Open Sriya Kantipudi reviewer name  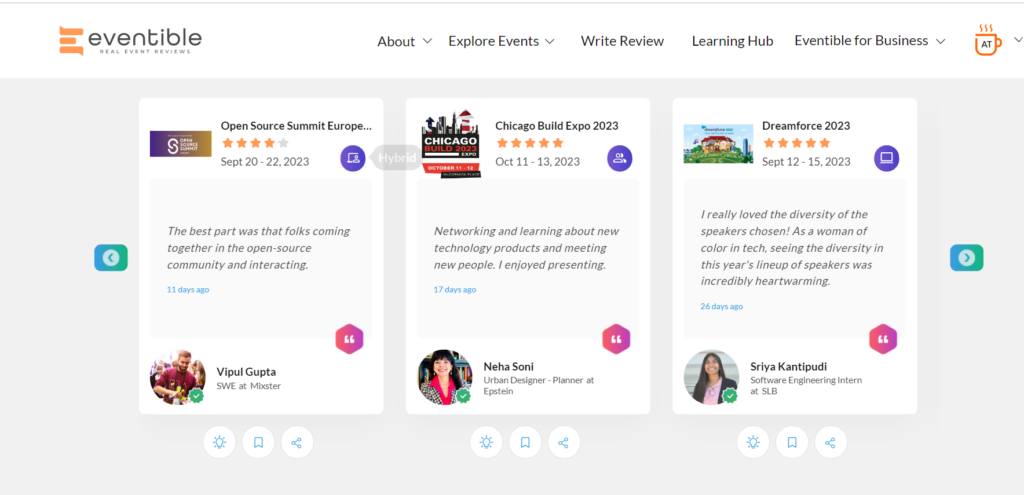788,366
